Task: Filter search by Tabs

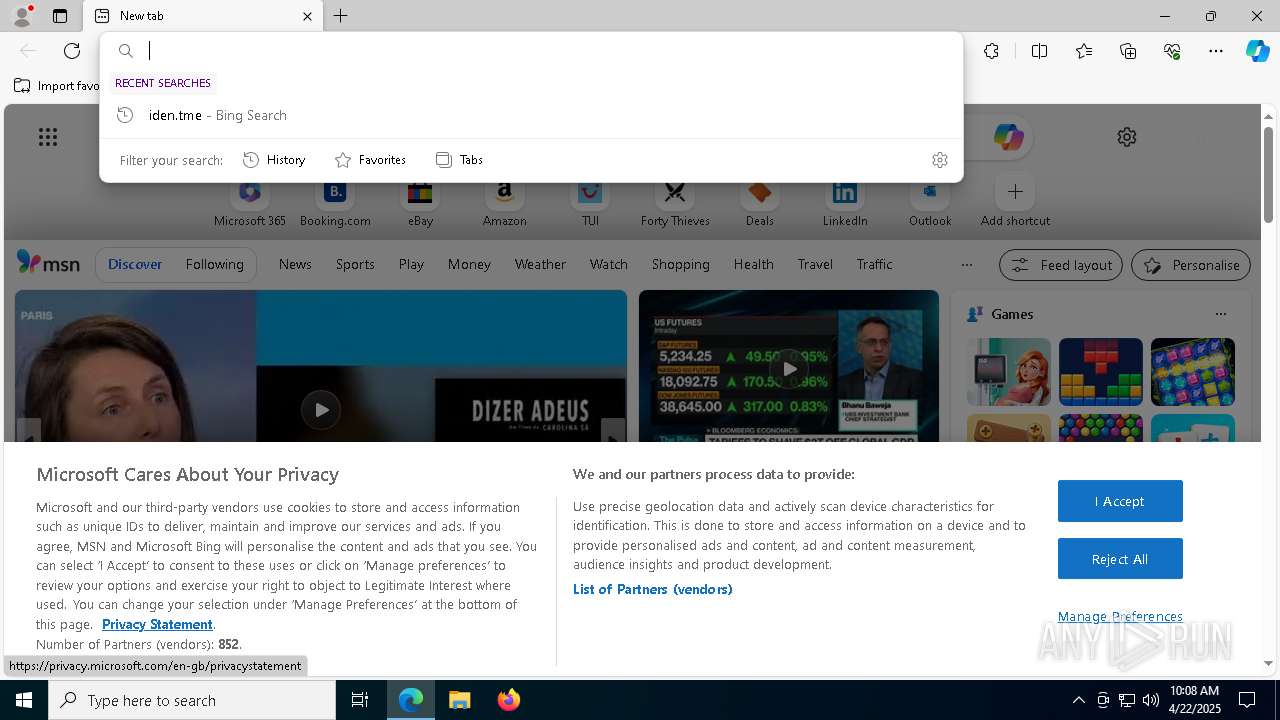Action: [459, 160]
